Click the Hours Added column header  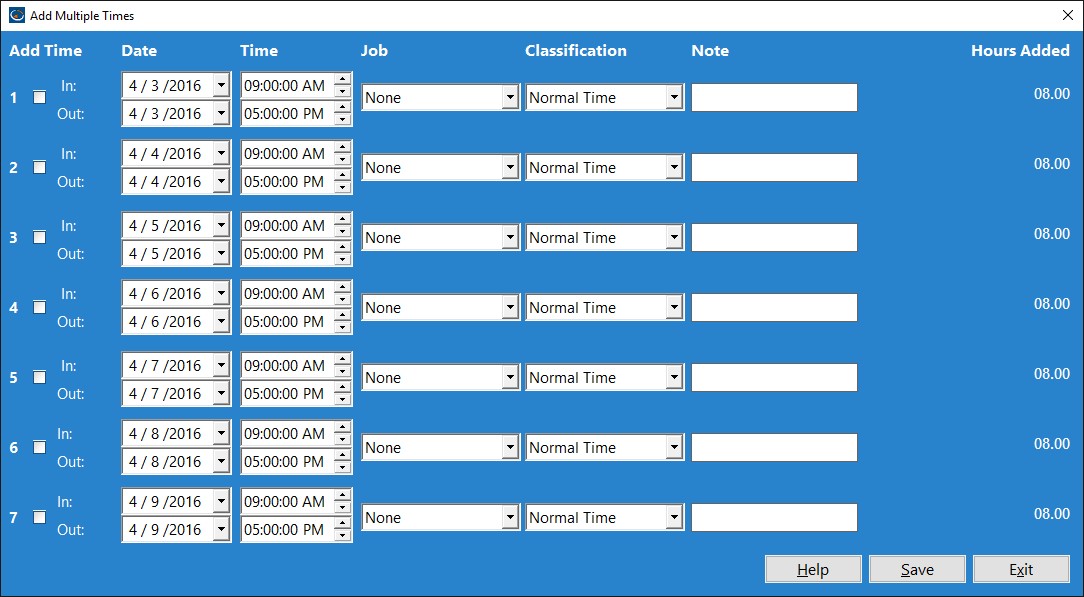(x=1020, y=50)
